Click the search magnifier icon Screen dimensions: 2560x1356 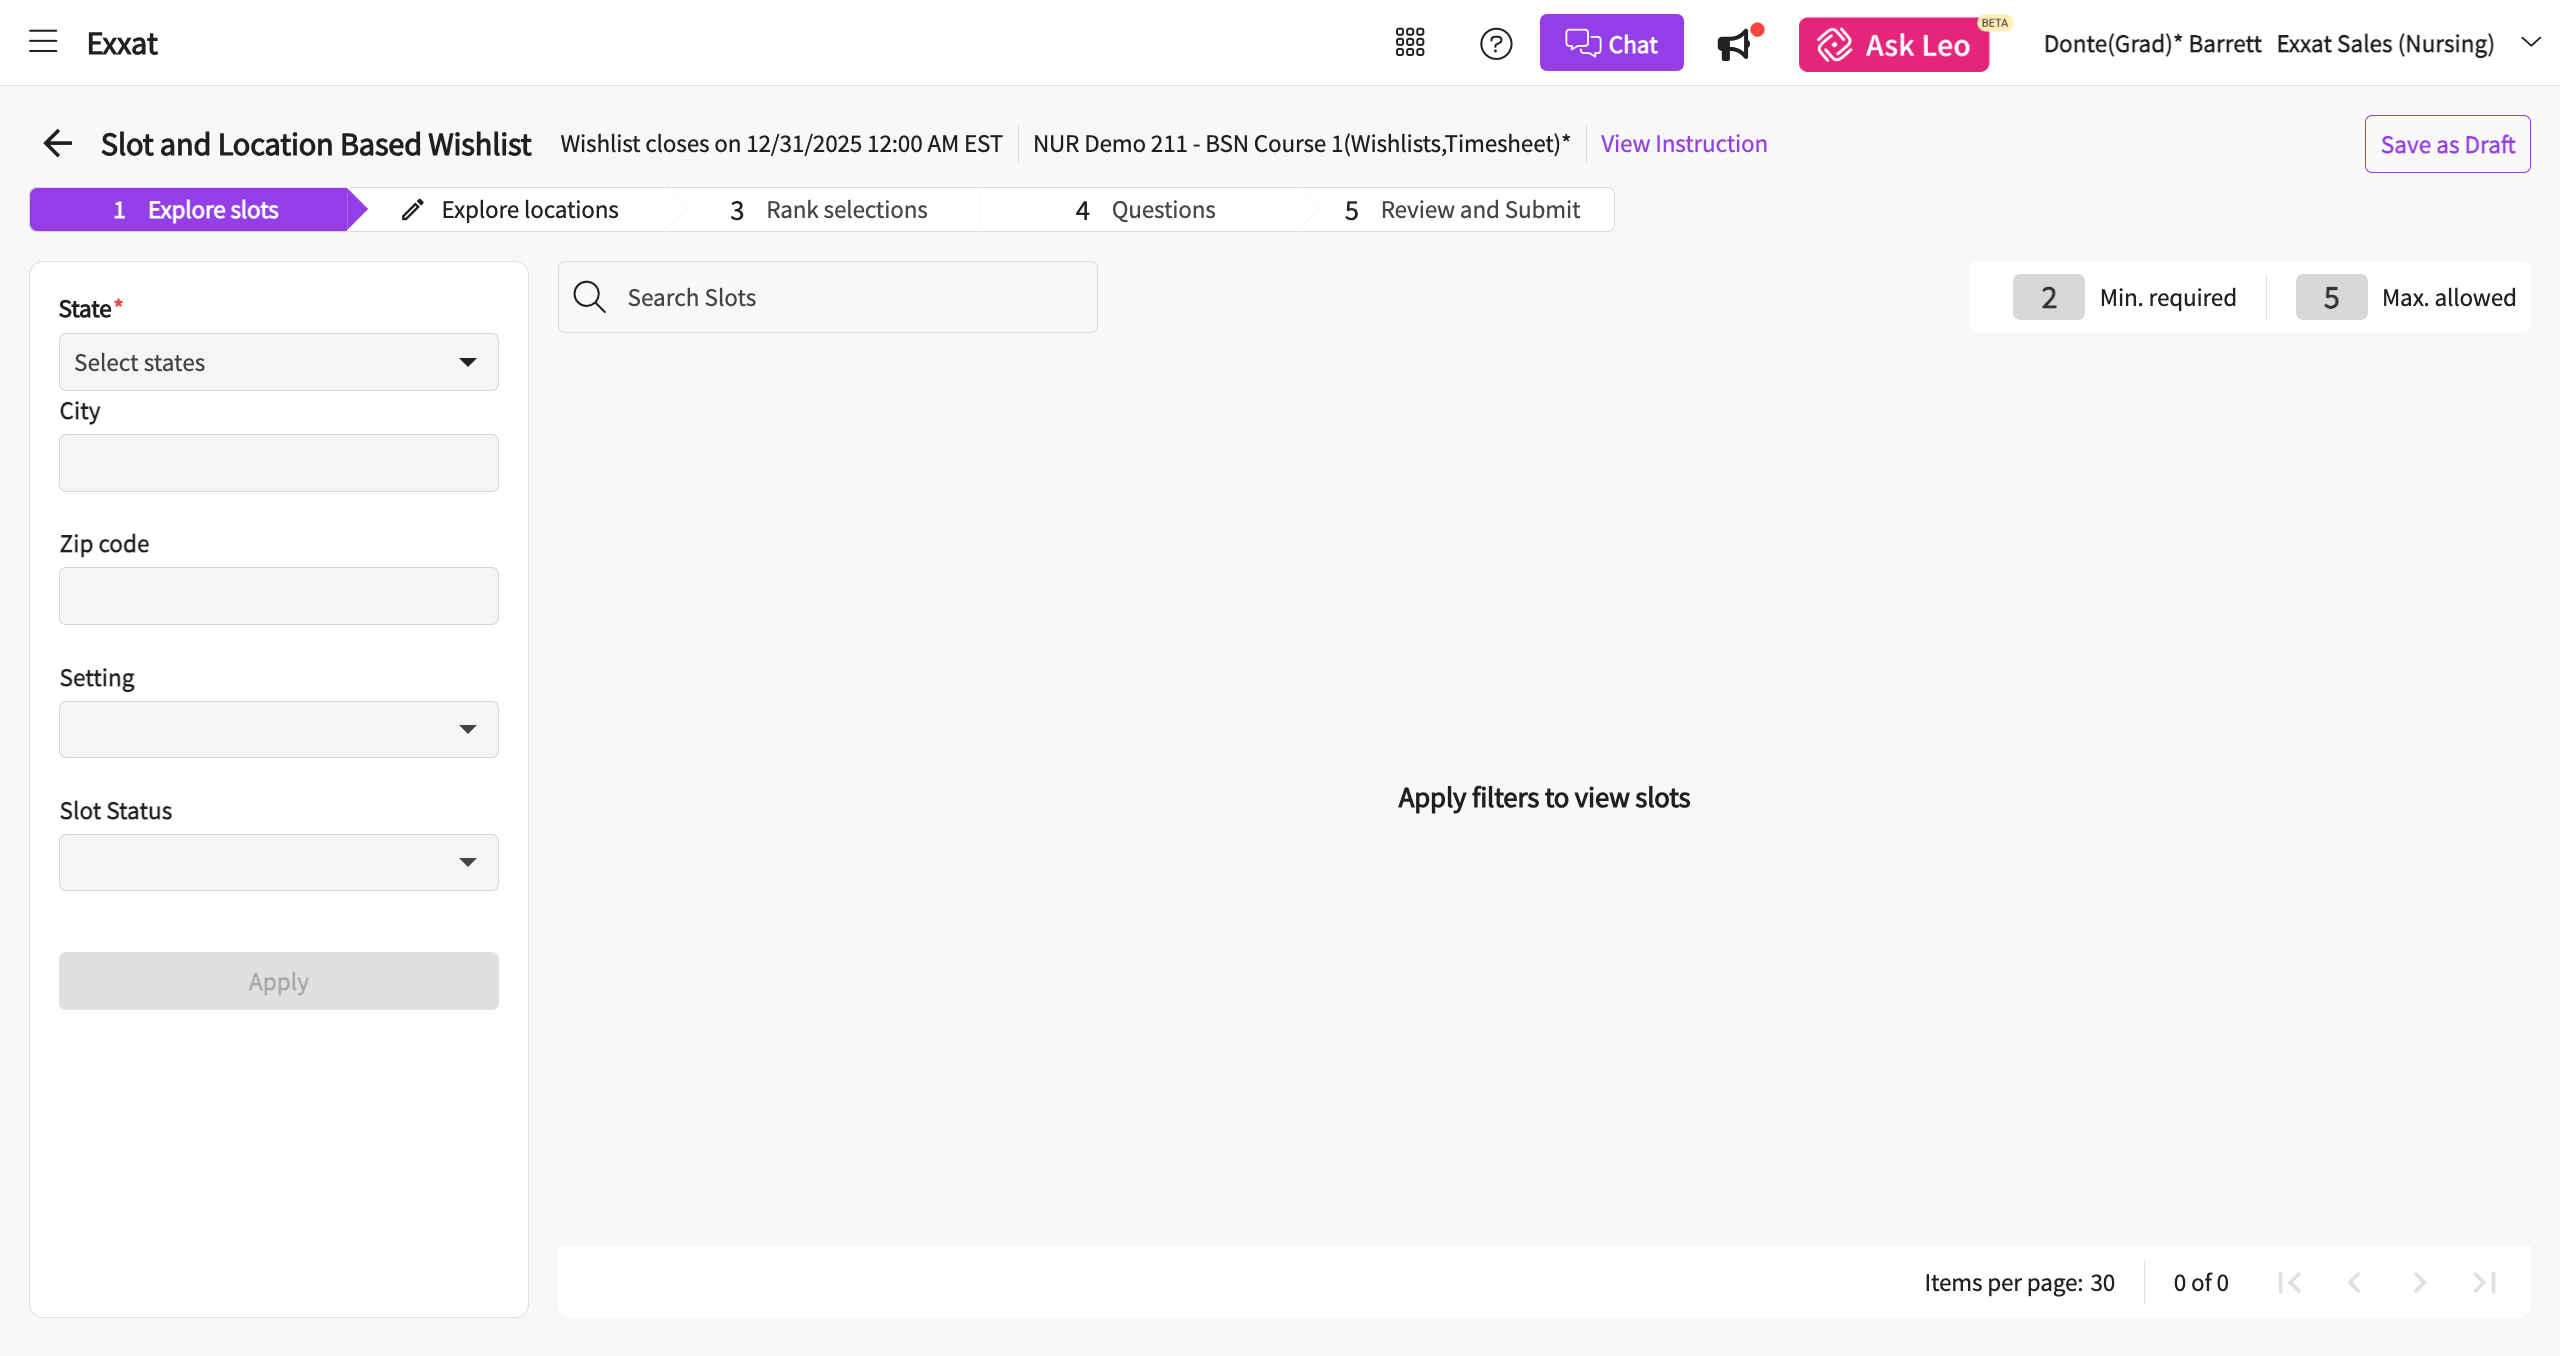589,297
